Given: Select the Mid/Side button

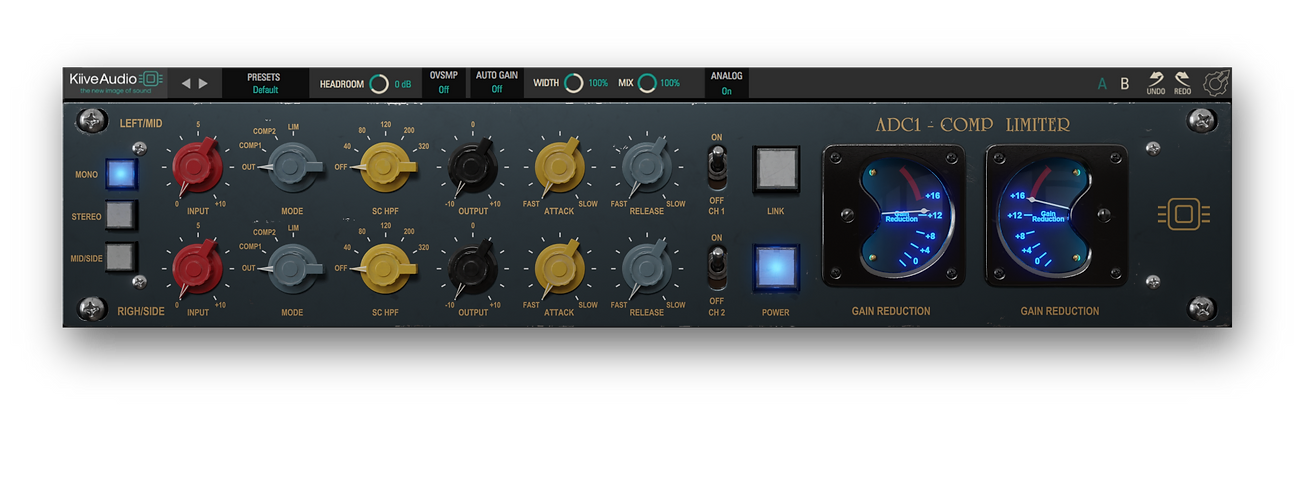Looking at the screenshot, I should coord(120,257).
